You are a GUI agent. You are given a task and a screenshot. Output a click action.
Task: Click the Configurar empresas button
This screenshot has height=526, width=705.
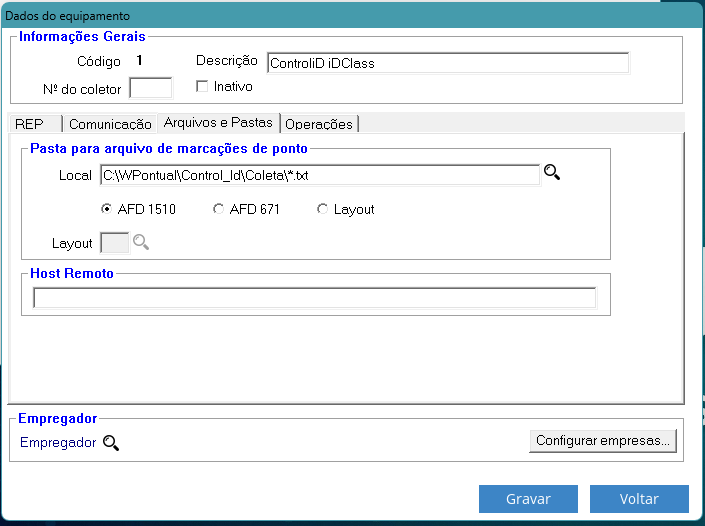click(x=604, y=440)
